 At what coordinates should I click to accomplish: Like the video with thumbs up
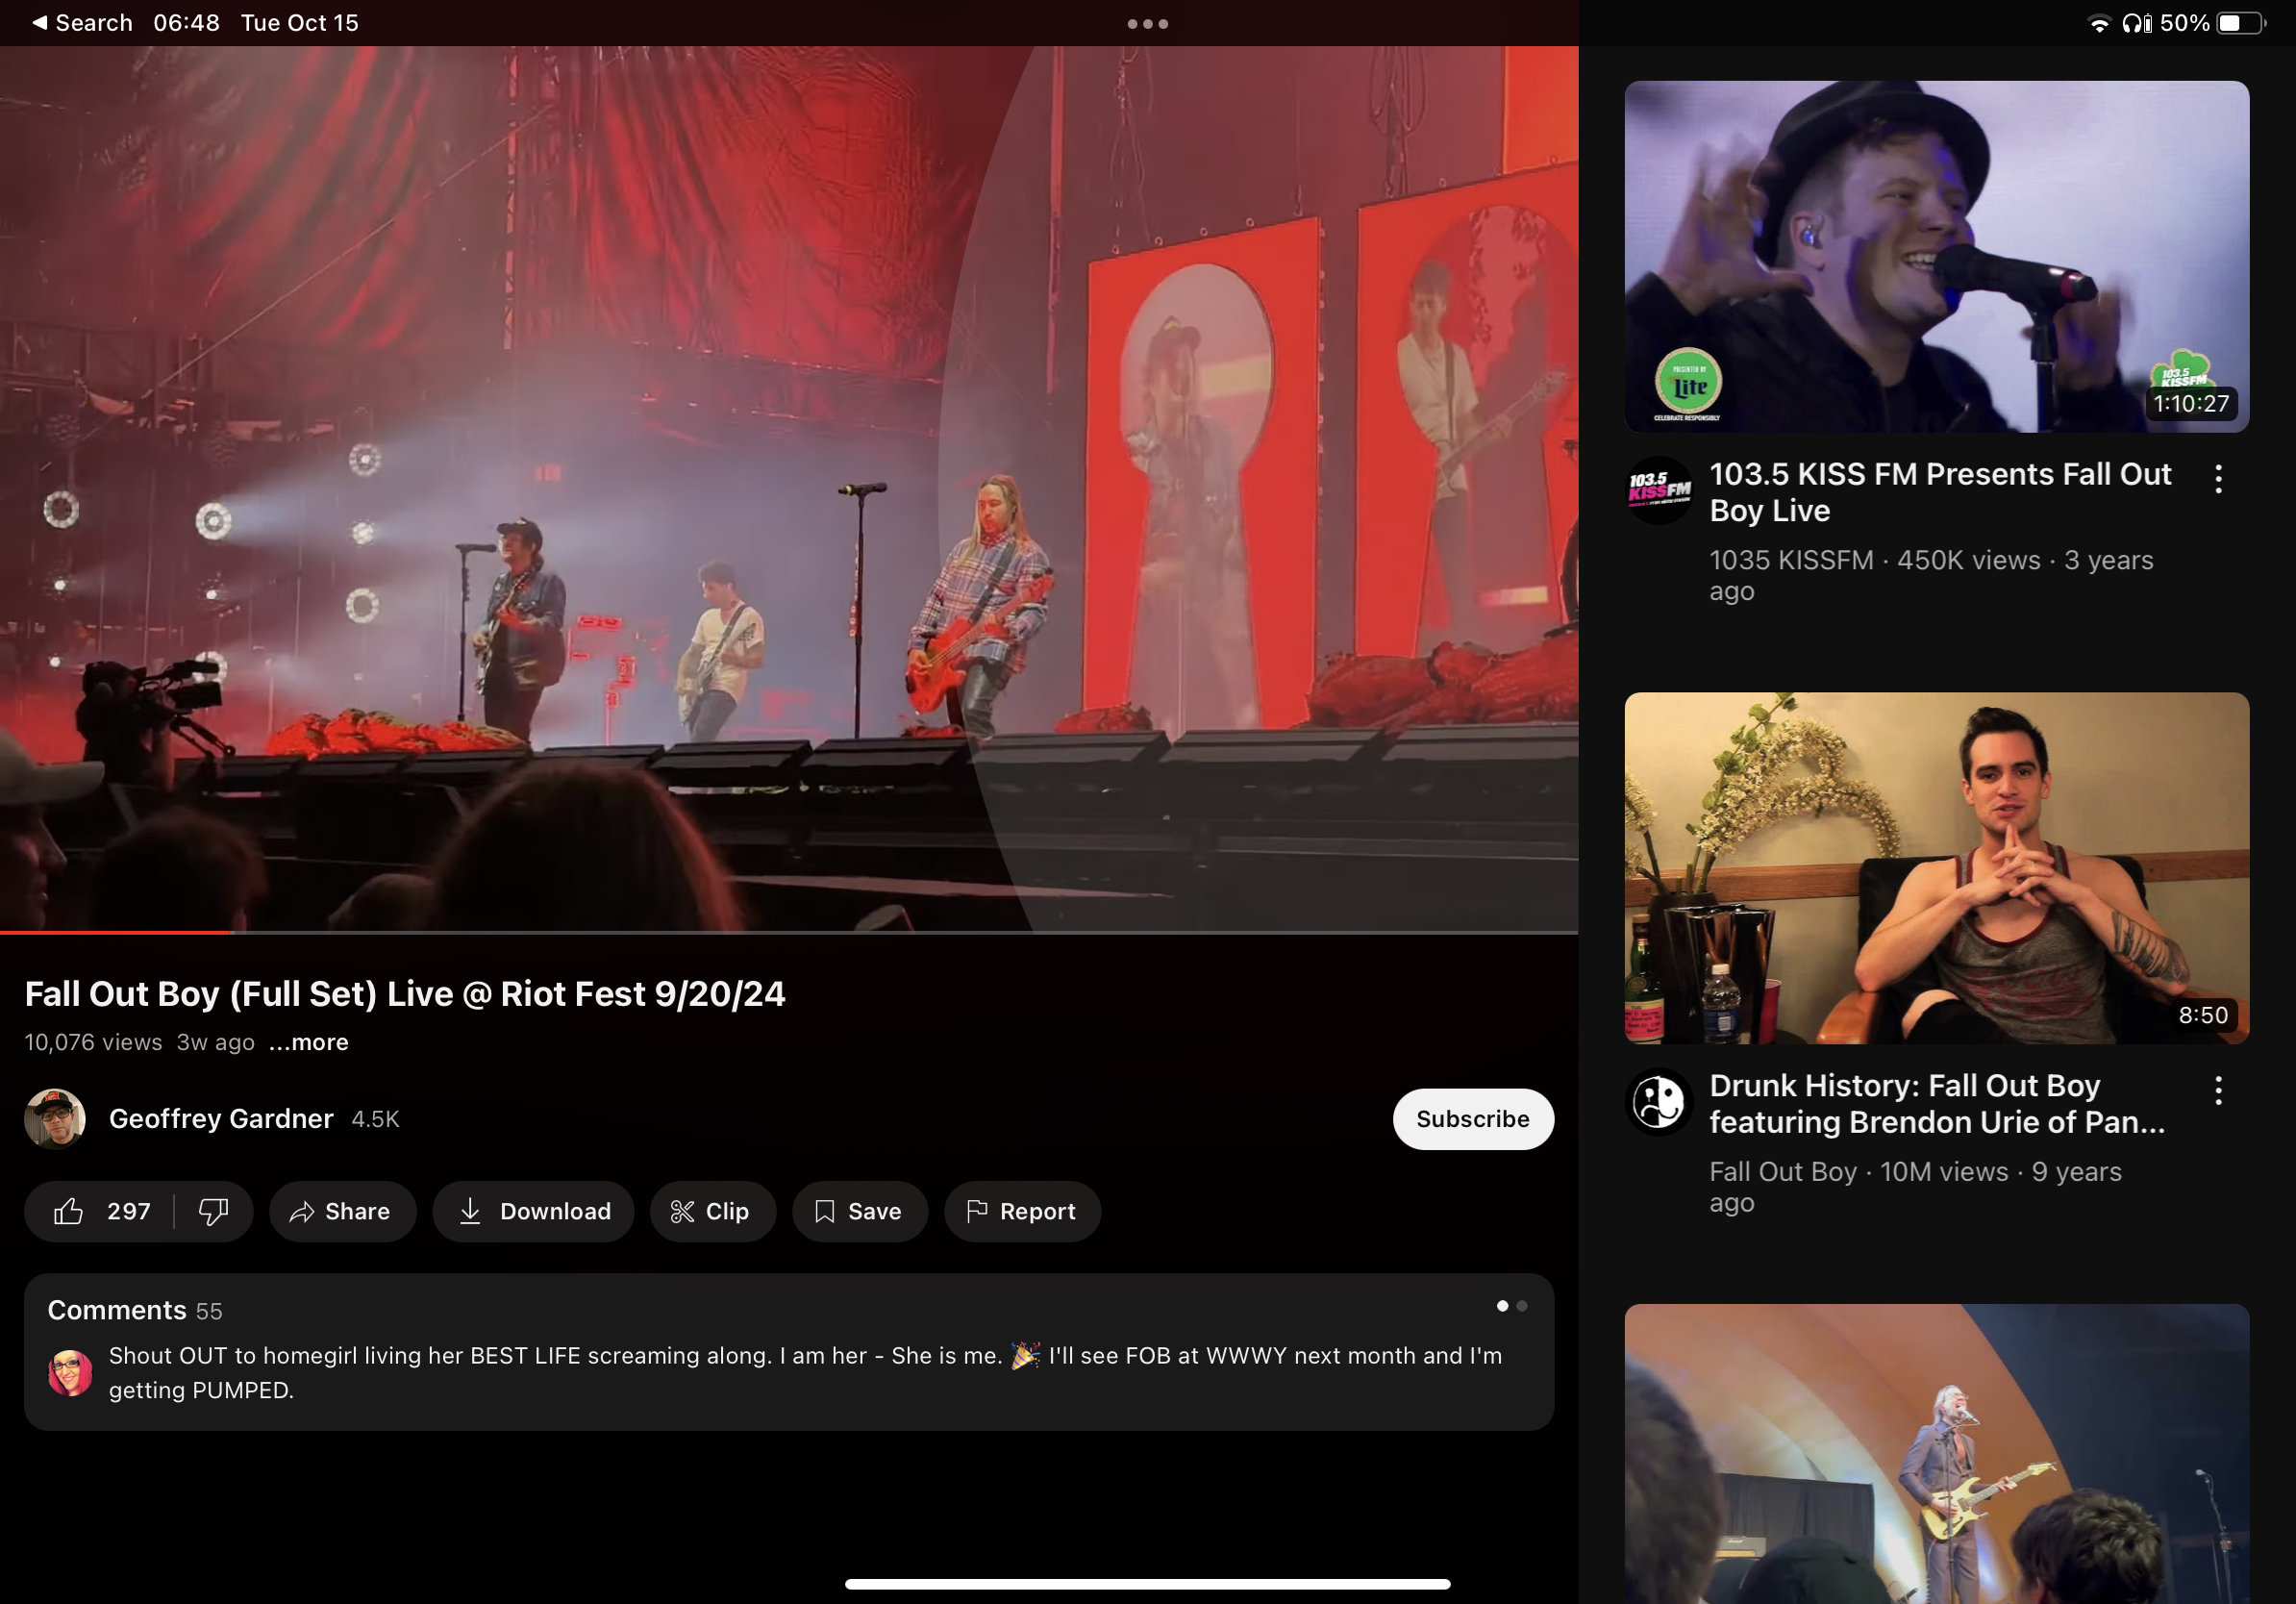point(69,1211)
